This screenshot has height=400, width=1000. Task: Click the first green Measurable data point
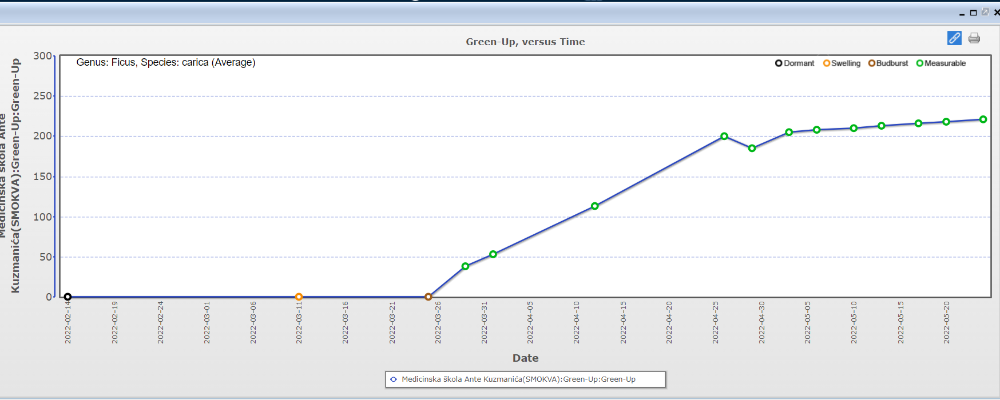[465, 266]
